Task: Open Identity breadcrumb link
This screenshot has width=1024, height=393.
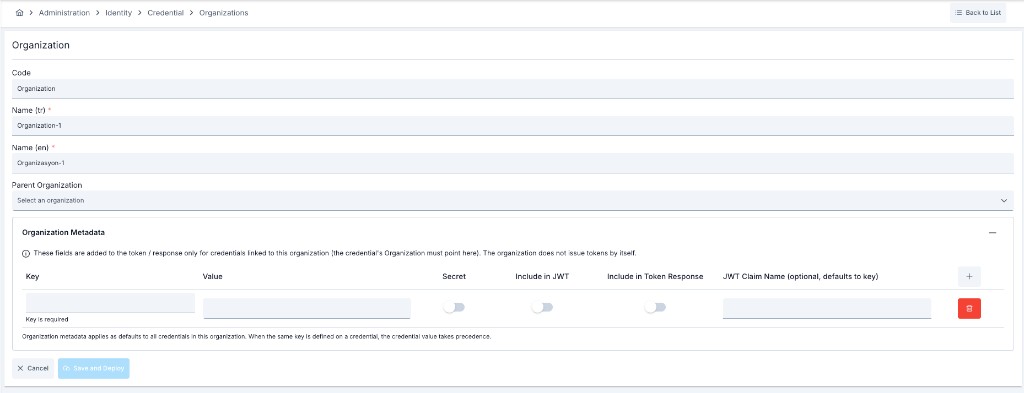Action: pyautogui.click(x=118, y=13)
